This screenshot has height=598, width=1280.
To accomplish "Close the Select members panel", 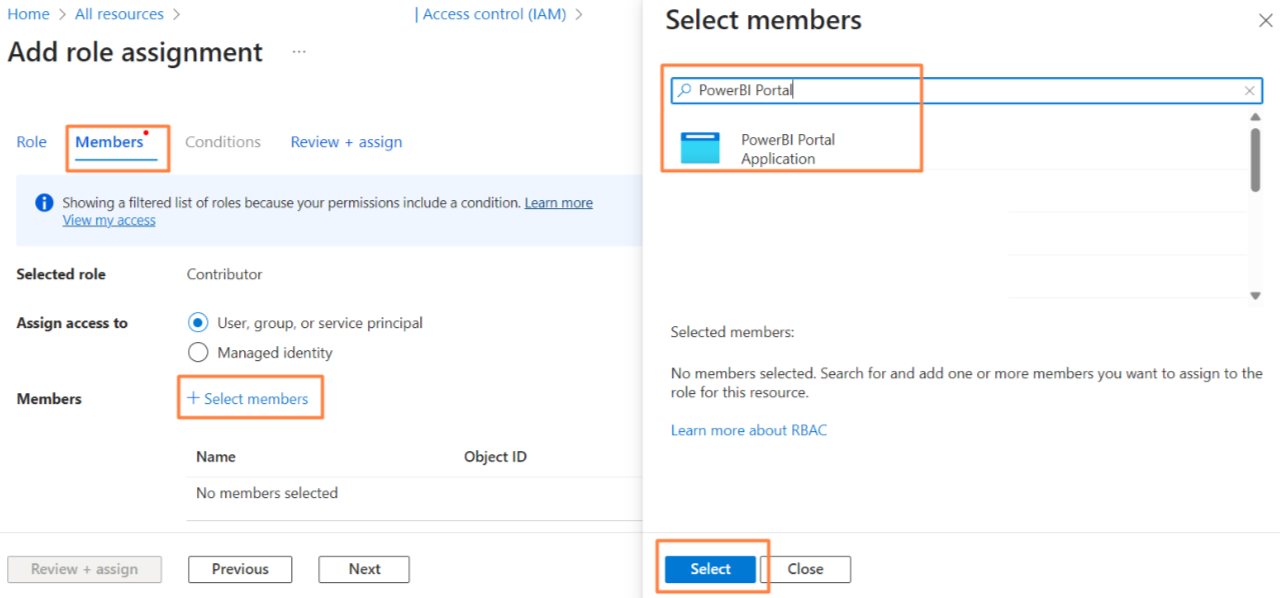I will point(1264,21).
